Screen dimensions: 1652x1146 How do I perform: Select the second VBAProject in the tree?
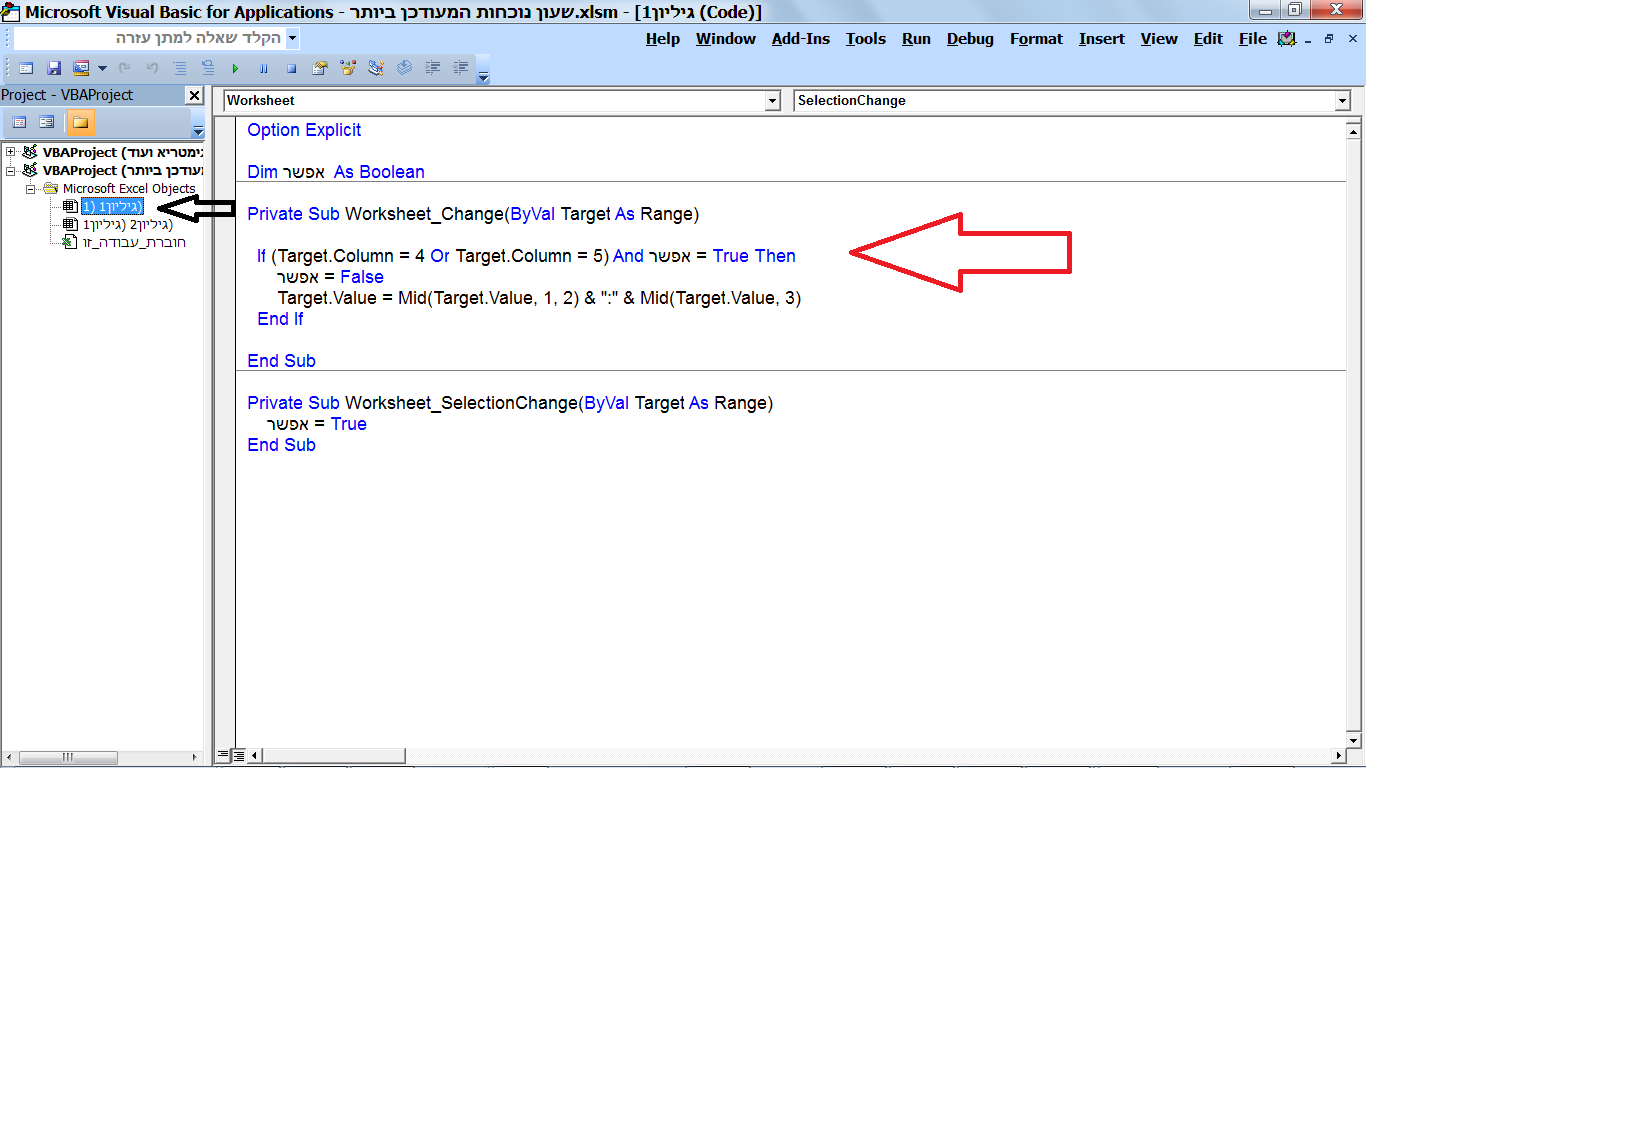[122, 170]
